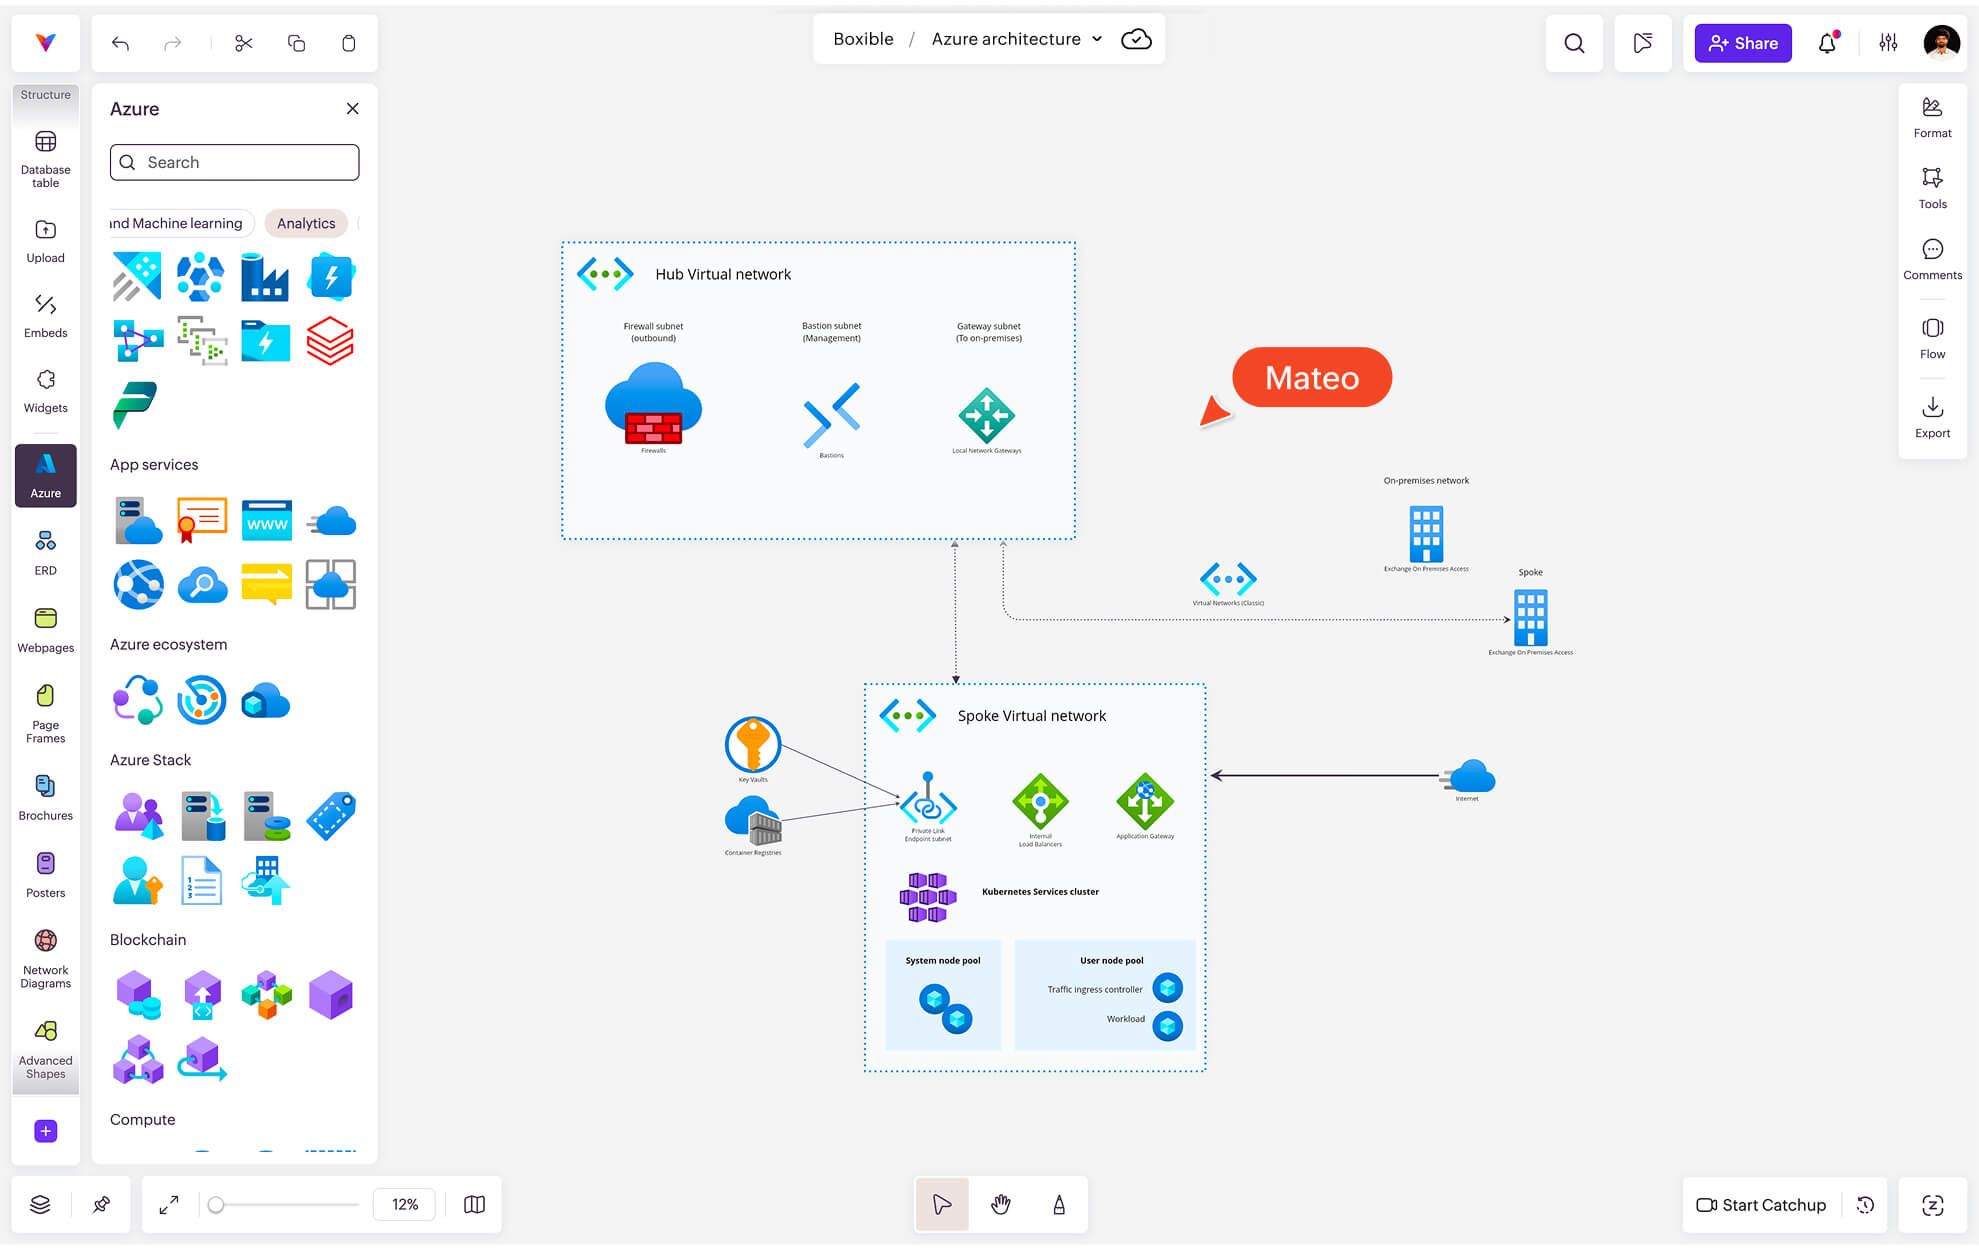Toggle the pin tool
The image size is (1979, 1248).
coord(101,1204)
